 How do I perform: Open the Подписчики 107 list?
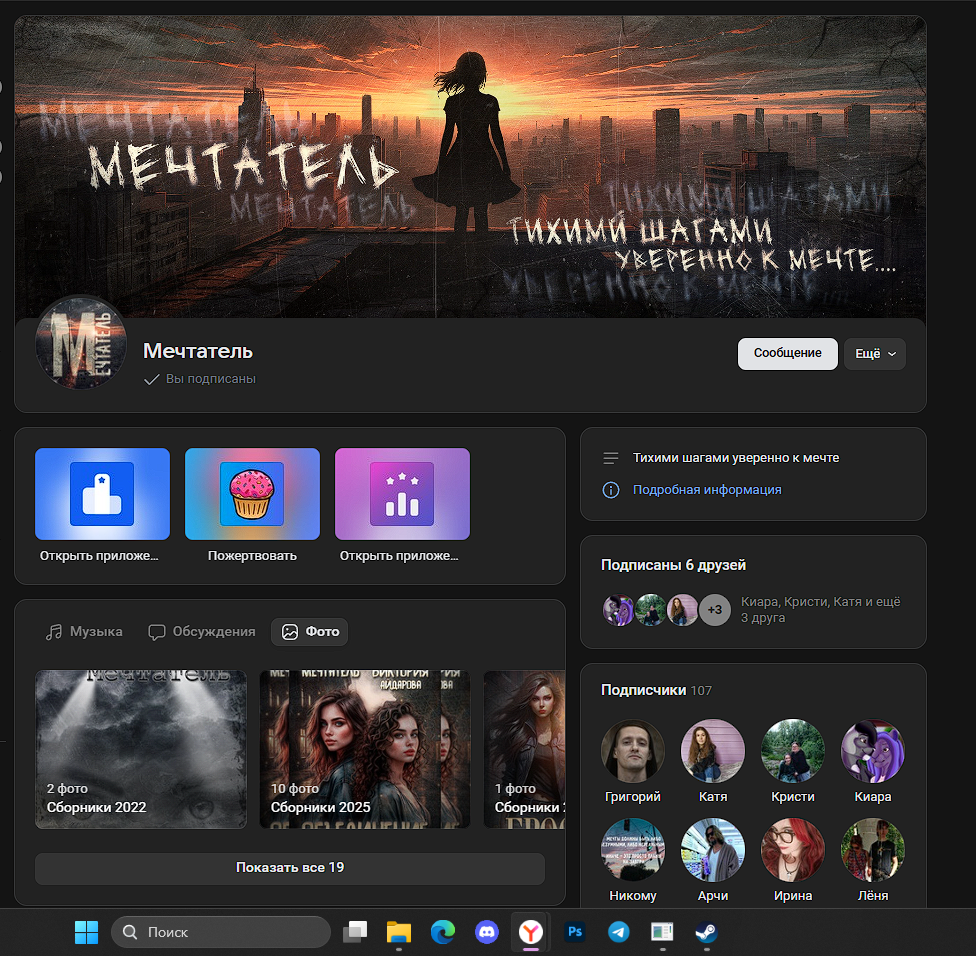tap(656, 690)
